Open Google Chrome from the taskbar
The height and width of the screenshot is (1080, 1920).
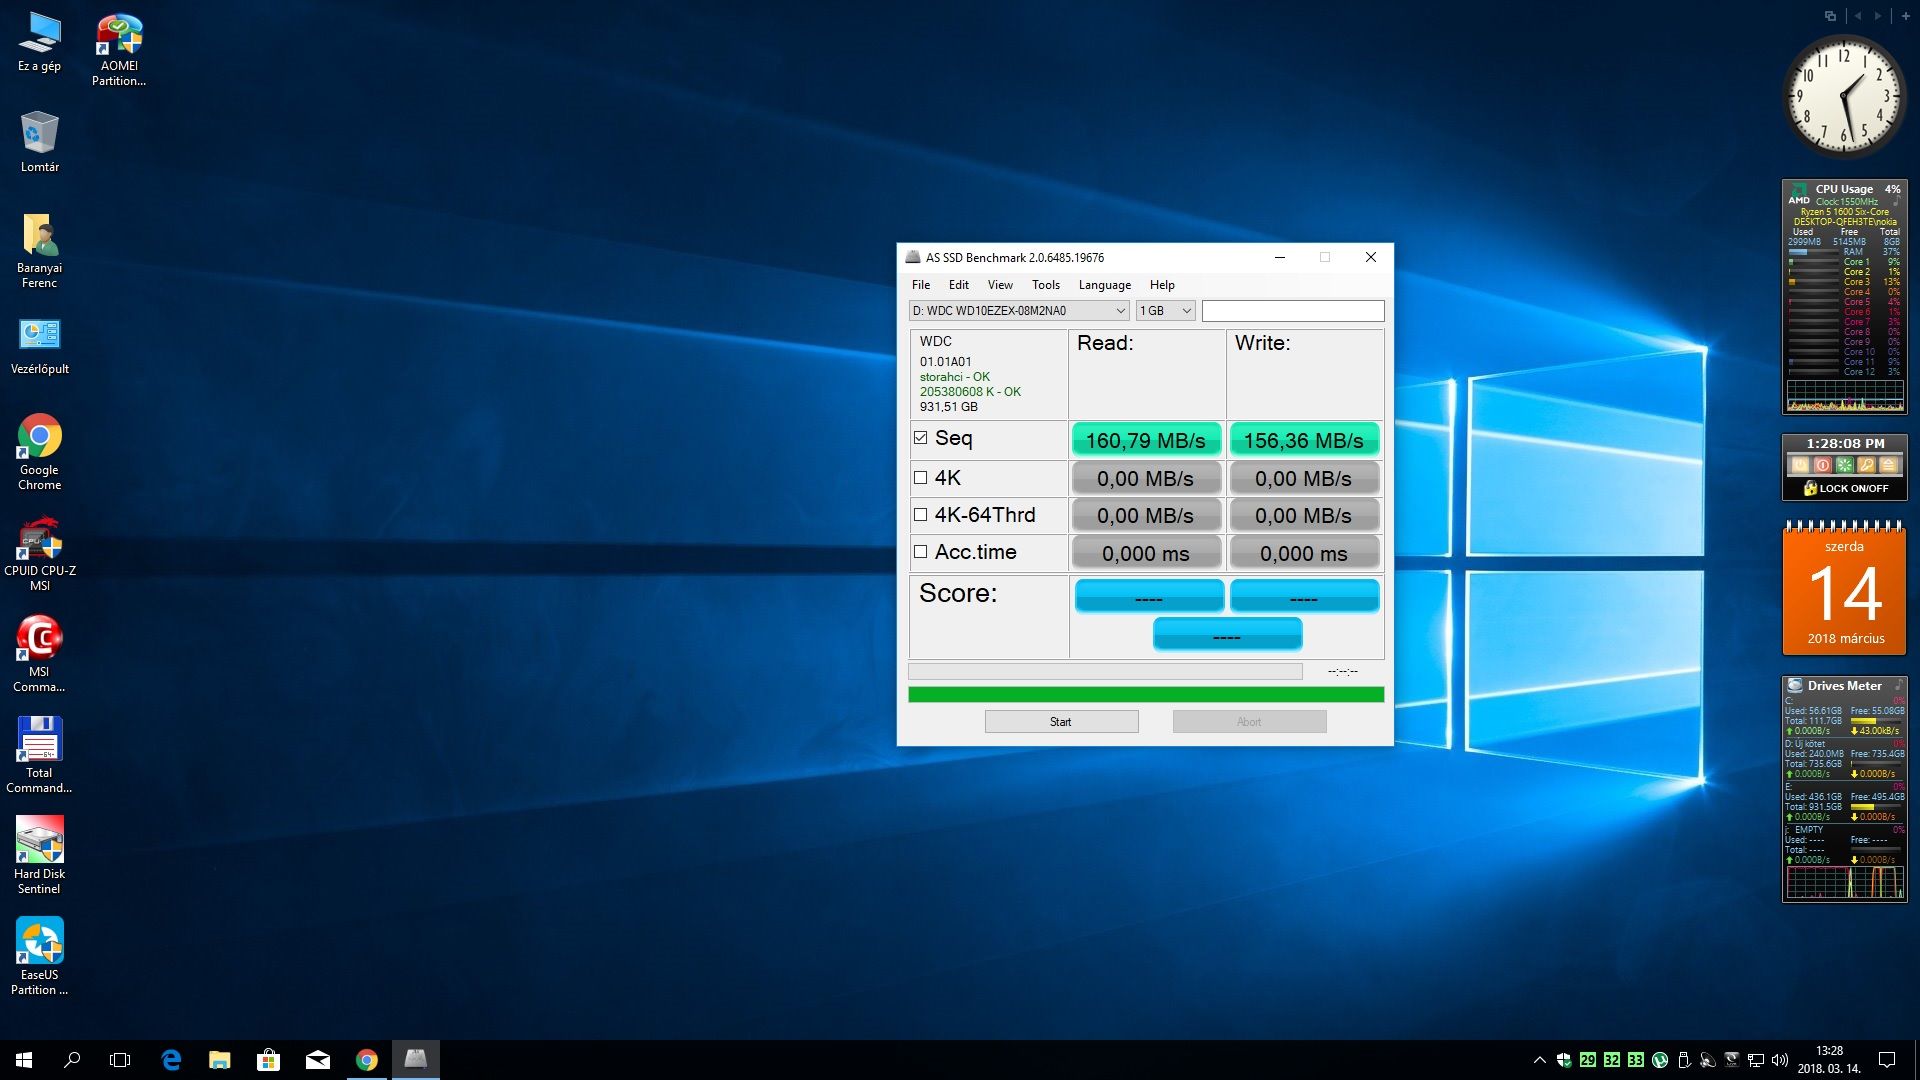tap(366, 1059)
